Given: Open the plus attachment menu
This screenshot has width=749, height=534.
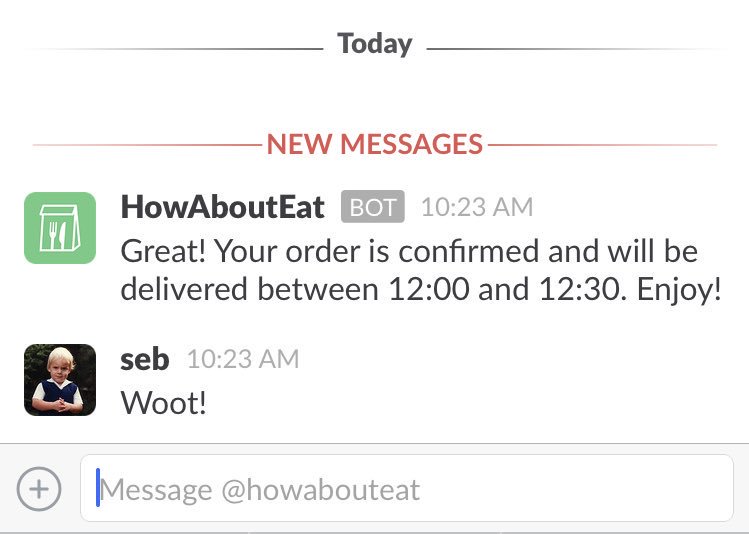Looking at the screenshot, I should [x=39, y=489].
